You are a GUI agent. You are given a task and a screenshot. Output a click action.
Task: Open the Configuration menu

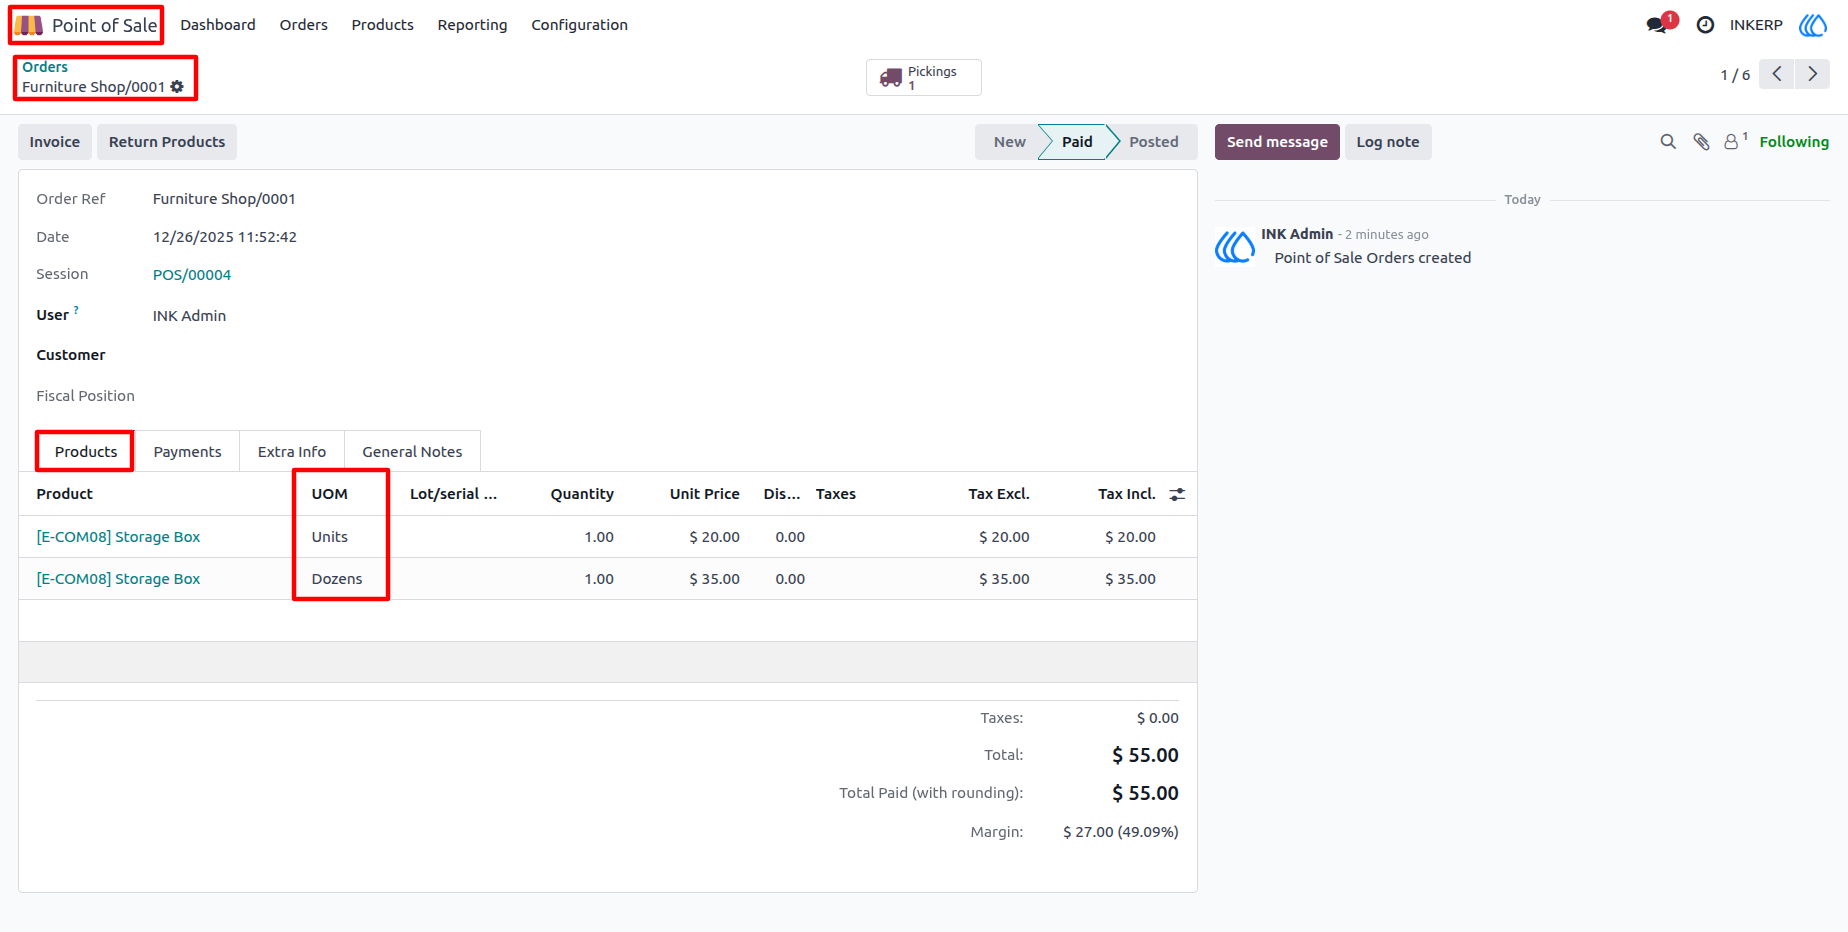point(580,25)
